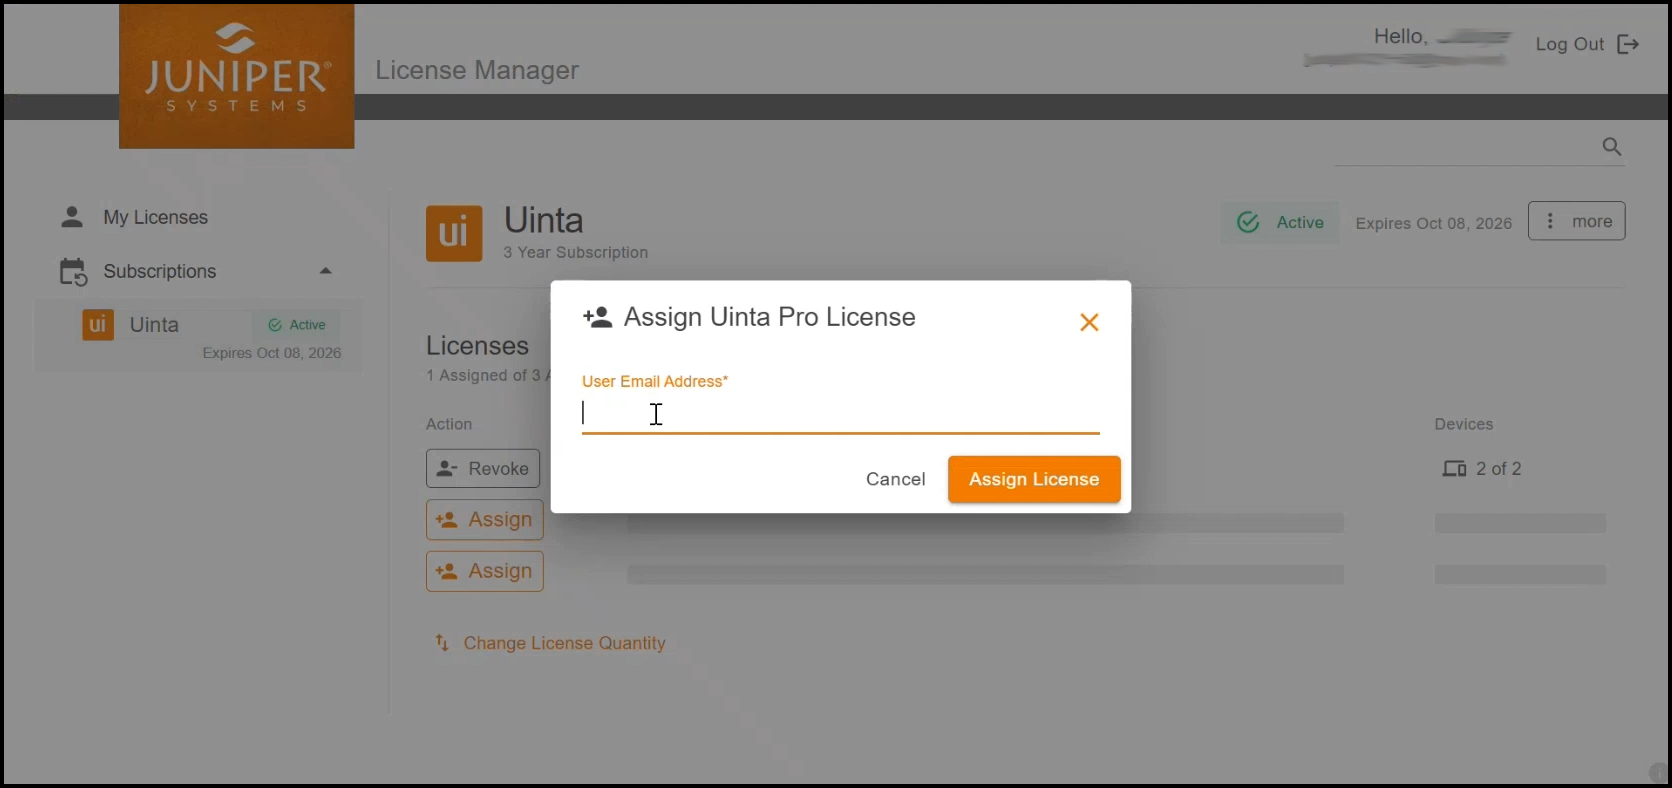
Task: Click the Log Out arrow icon
Action: click(1628, 44)
